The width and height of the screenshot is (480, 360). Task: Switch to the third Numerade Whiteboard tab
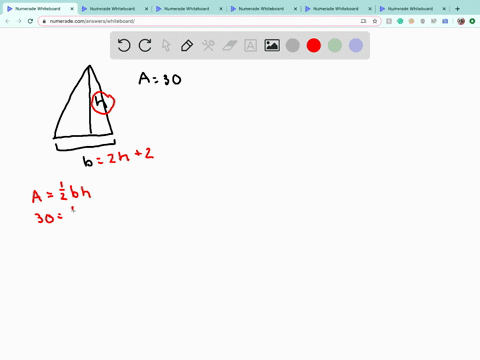click(187, 9)
